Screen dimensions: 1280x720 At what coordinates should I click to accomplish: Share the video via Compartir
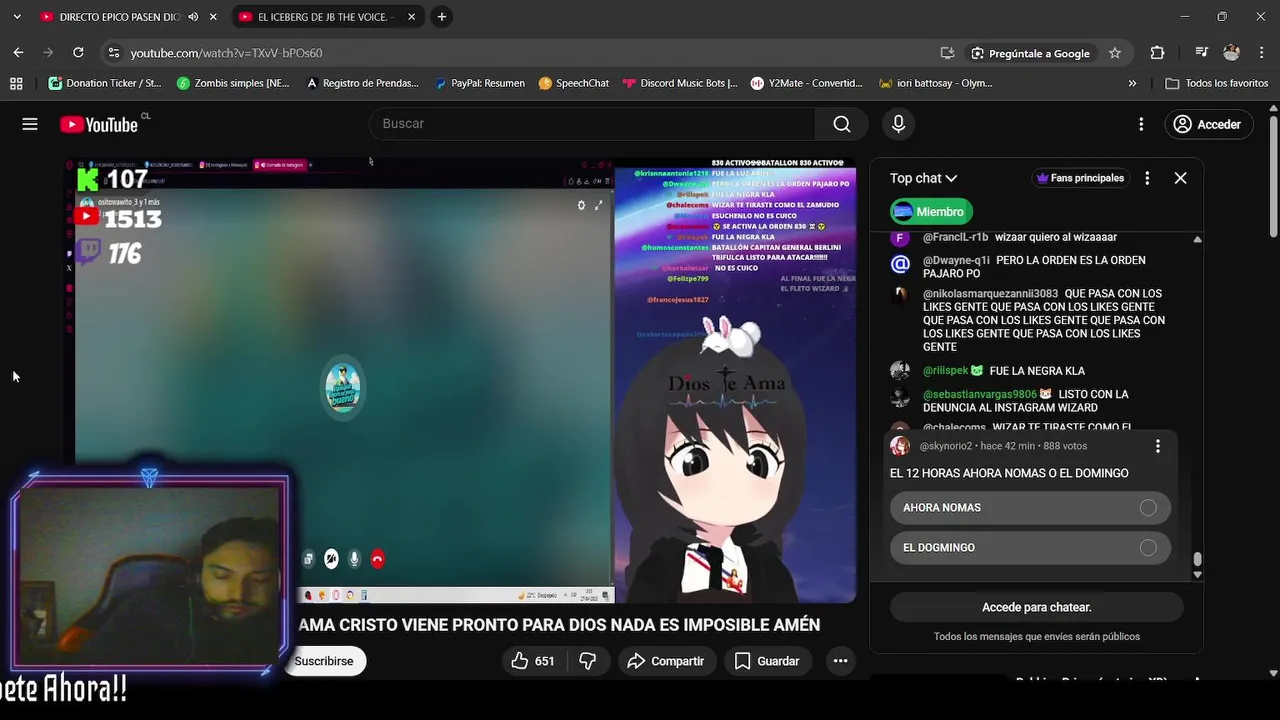[666, 661]
